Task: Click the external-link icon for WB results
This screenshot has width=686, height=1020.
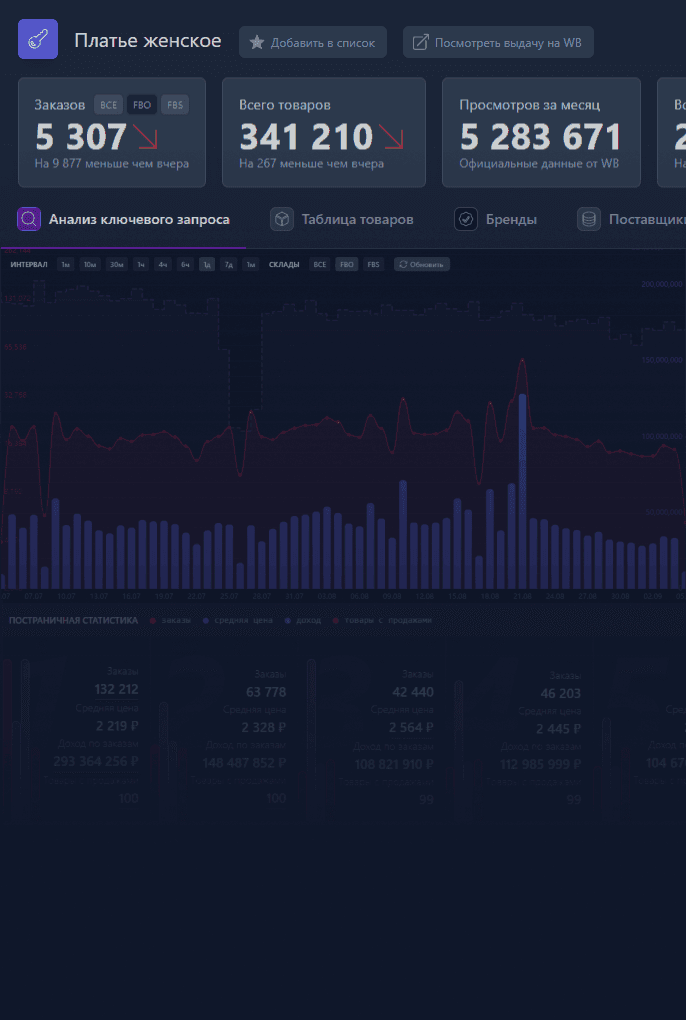Action: 421,42
